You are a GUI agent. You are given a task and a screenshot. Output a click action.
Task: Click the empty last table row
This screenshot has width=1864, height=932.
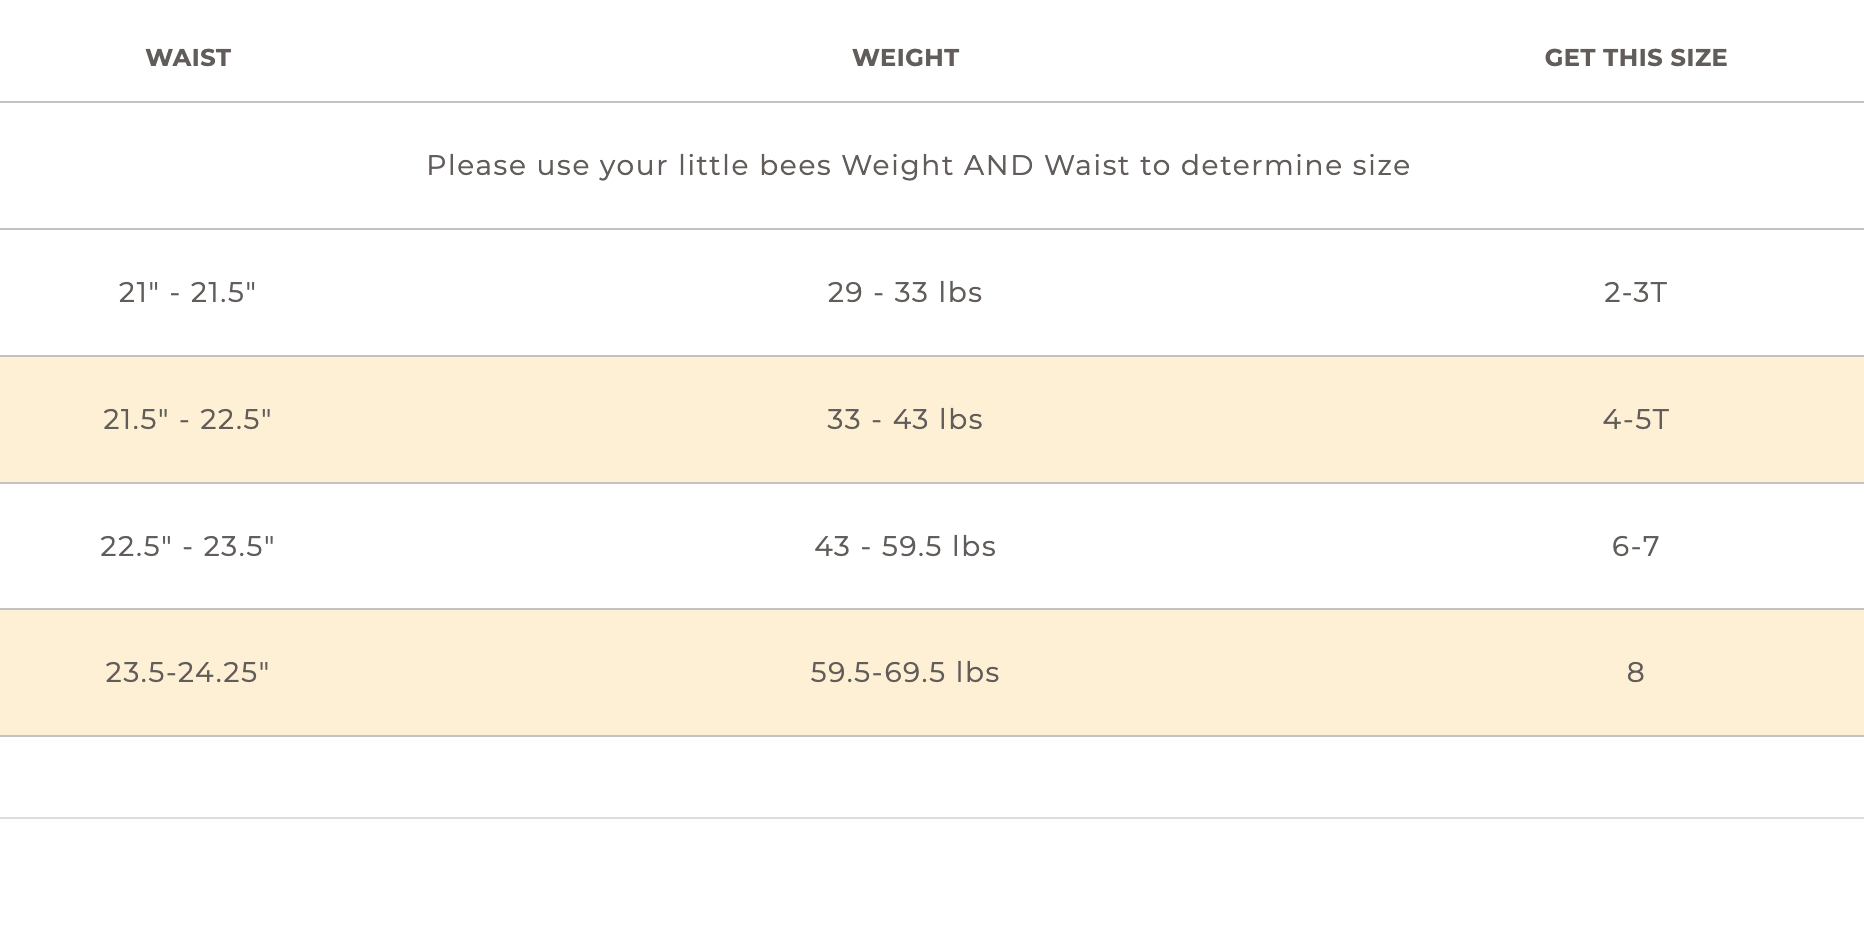coord(930,777)
